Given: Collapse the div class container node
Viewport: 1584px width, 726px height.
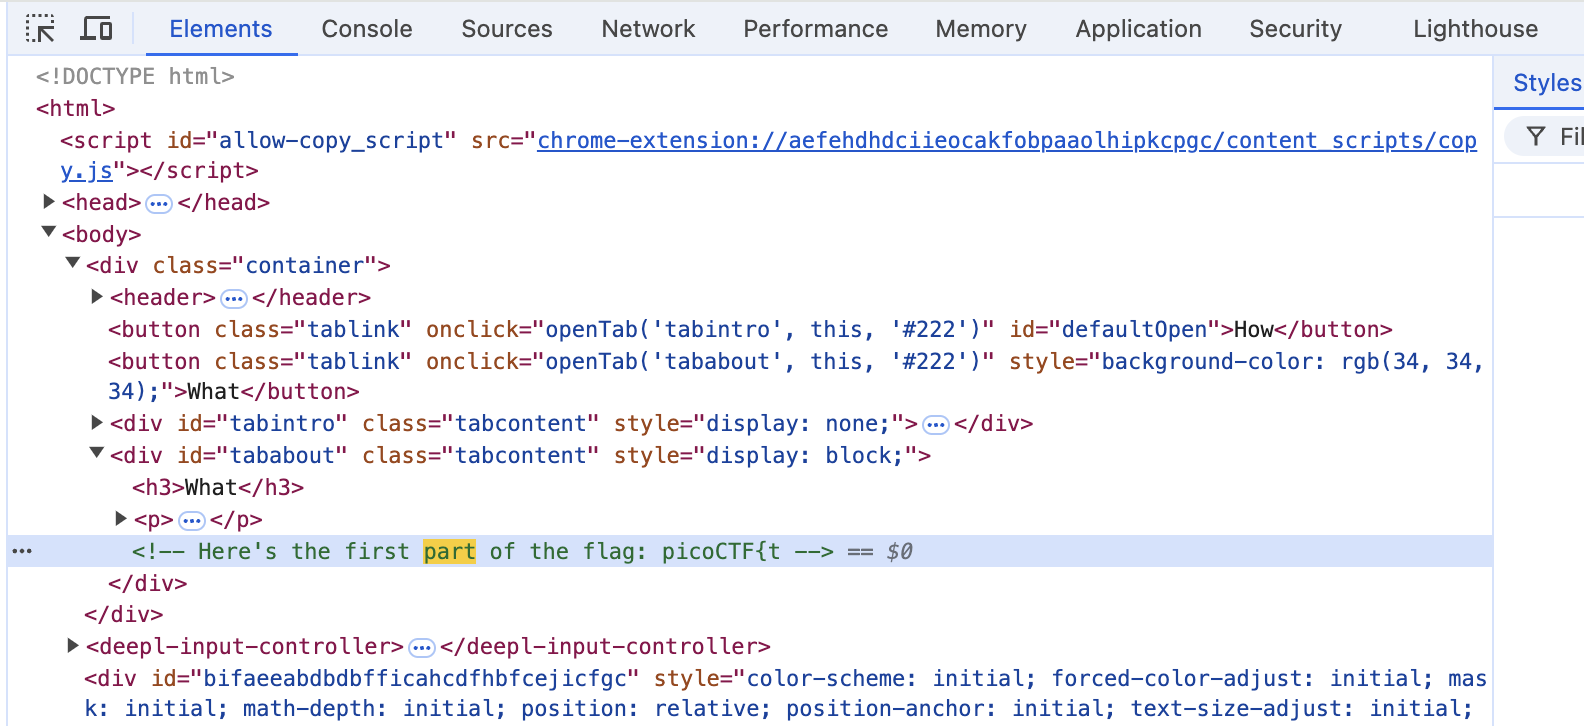Looking at the screenshot, I should 72,263.
